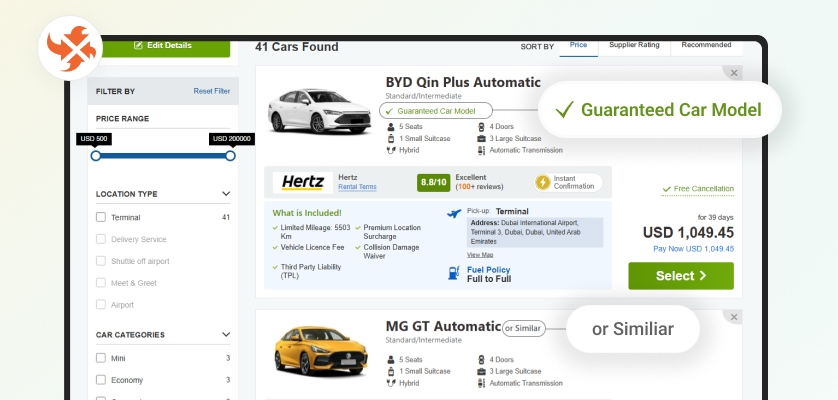Dismiss the BYD Qin Plus card
Screen dimensions: 838x400
[x=734, y=73]
